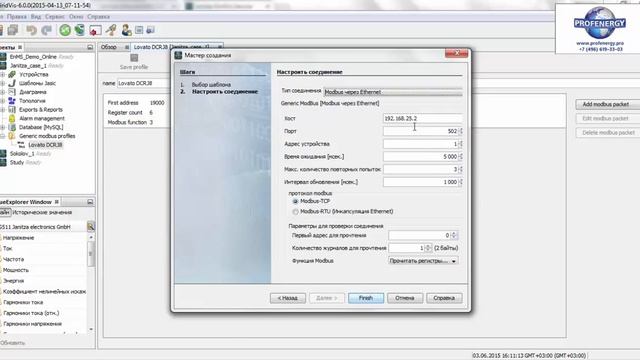The image size is (640, 360).
Task: Click the monitor icon at toolbar end
Action: 151,30
